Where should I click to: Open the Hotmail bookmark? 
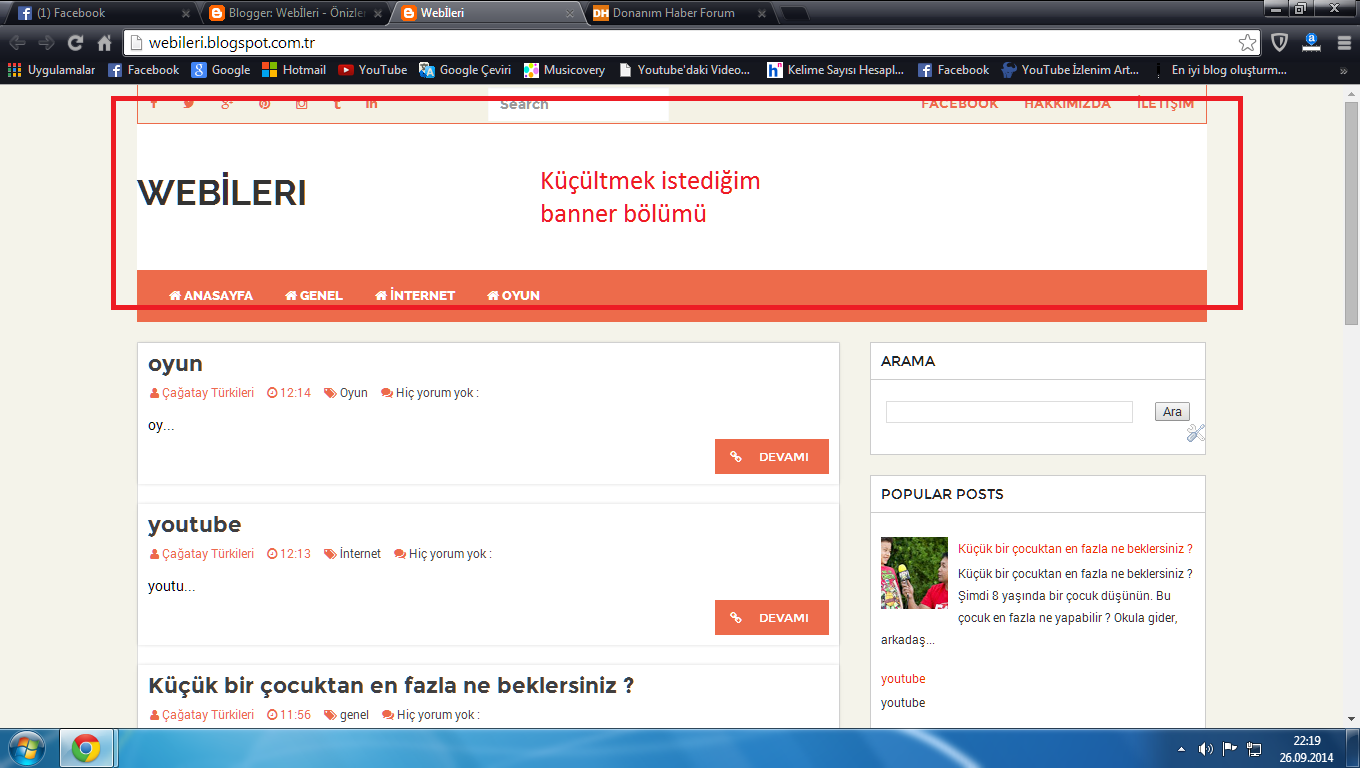pos(294,70)
